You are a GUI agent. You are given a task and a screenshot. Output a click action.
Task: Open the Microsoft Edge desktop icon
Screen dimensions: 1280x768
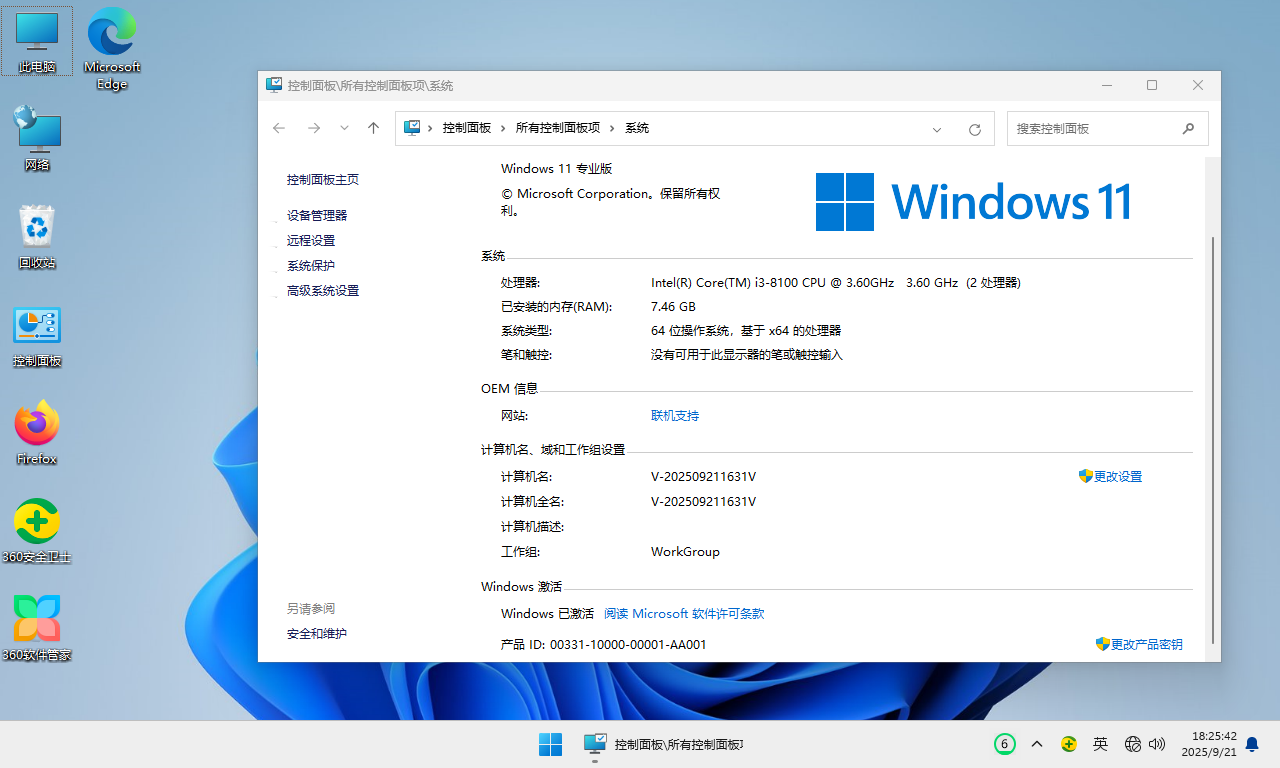pyautogui.click(x=112, y=46)
